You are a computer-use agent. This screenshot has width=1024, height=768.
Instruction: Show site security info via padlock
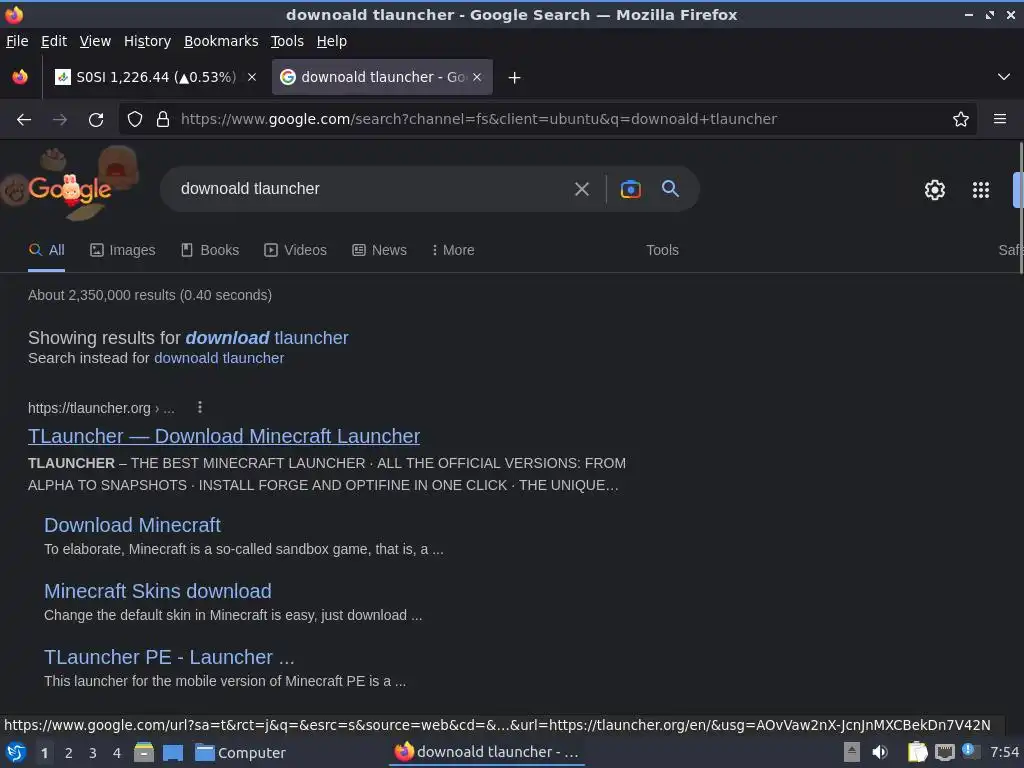pyautogui.click(x=163, y=119)
